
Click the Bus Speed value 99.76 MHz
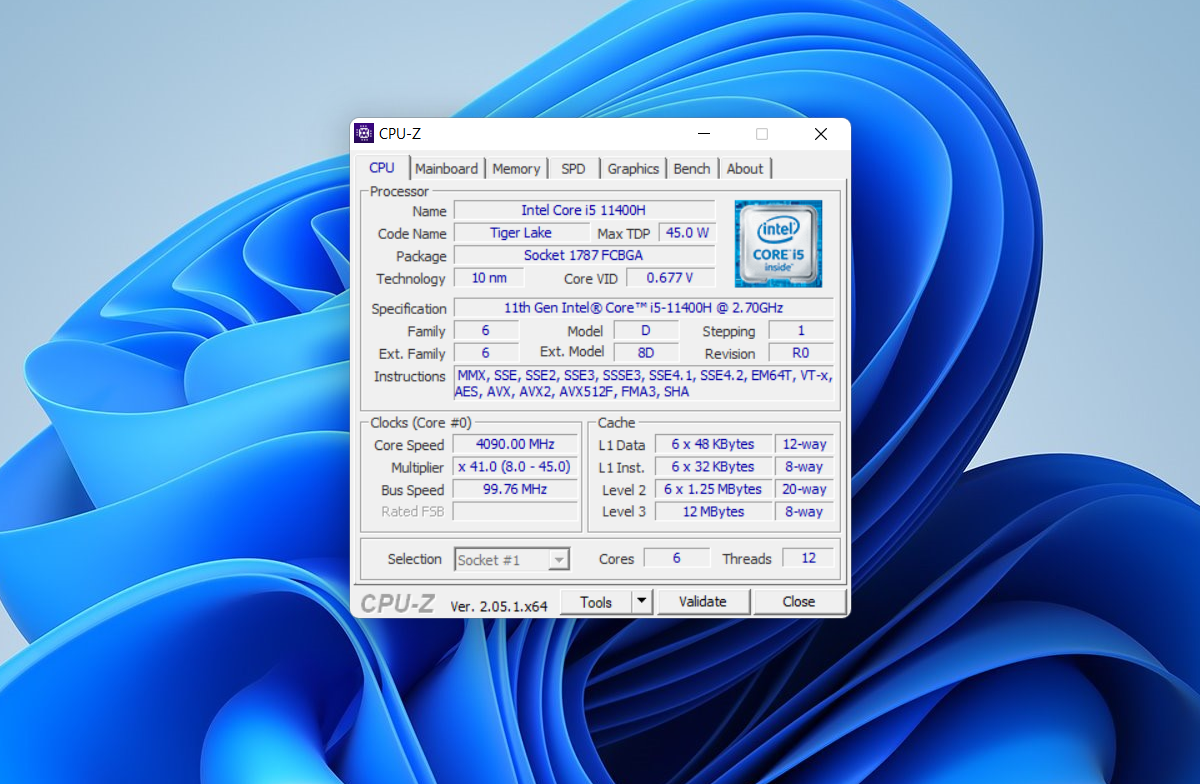515,489
